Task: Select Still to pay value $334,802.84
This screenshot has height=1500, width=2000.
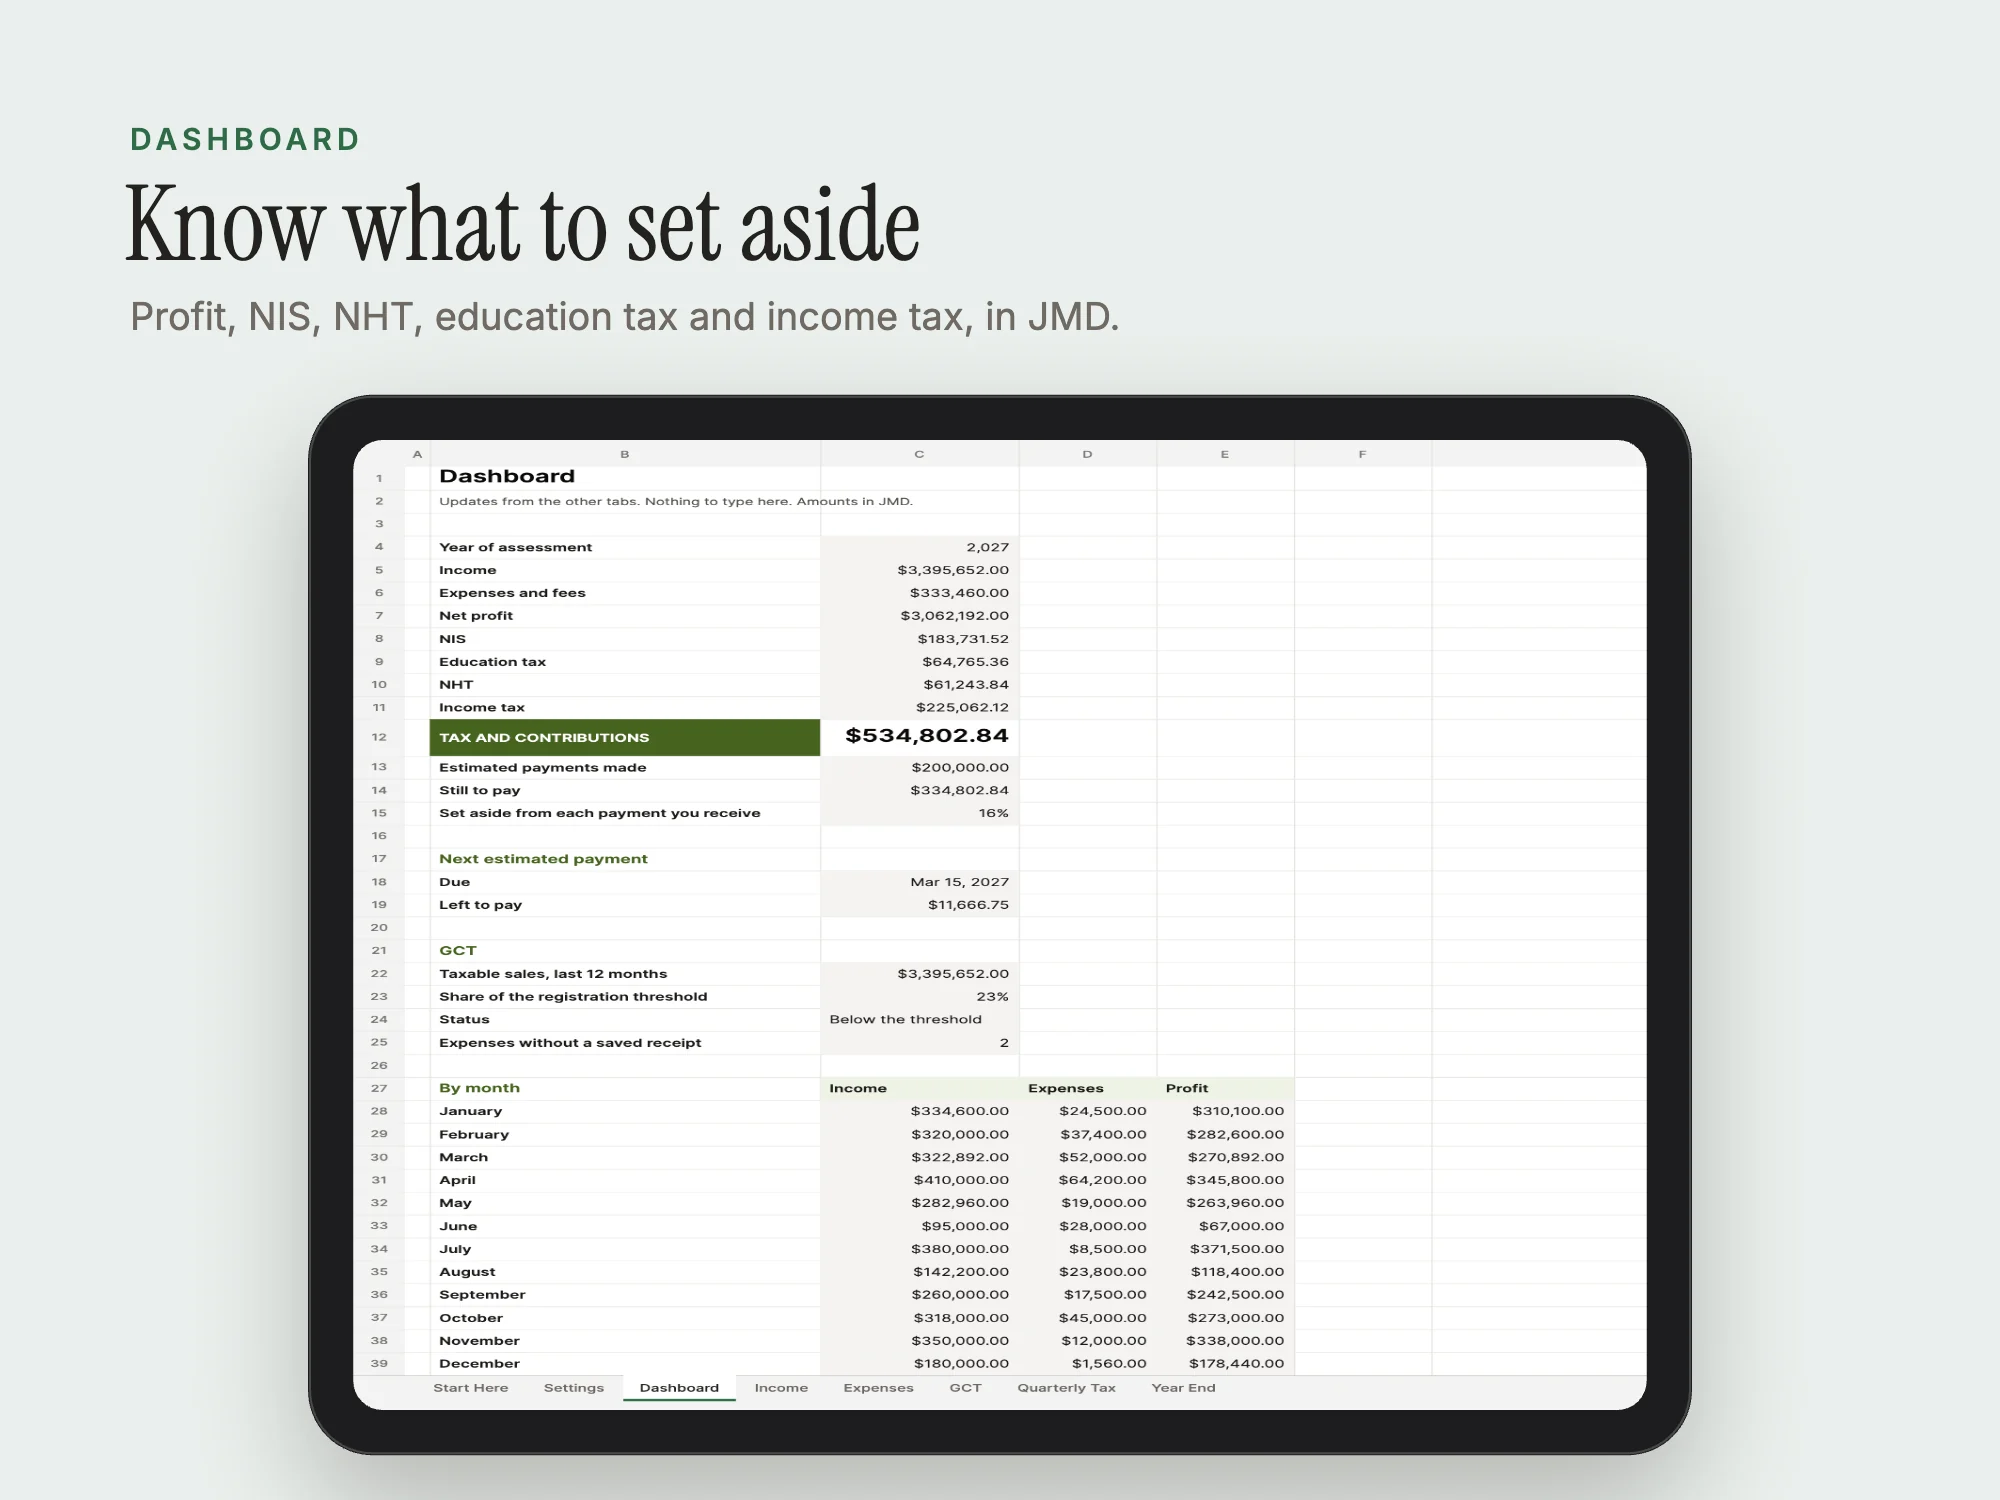Action: (920, 790)
